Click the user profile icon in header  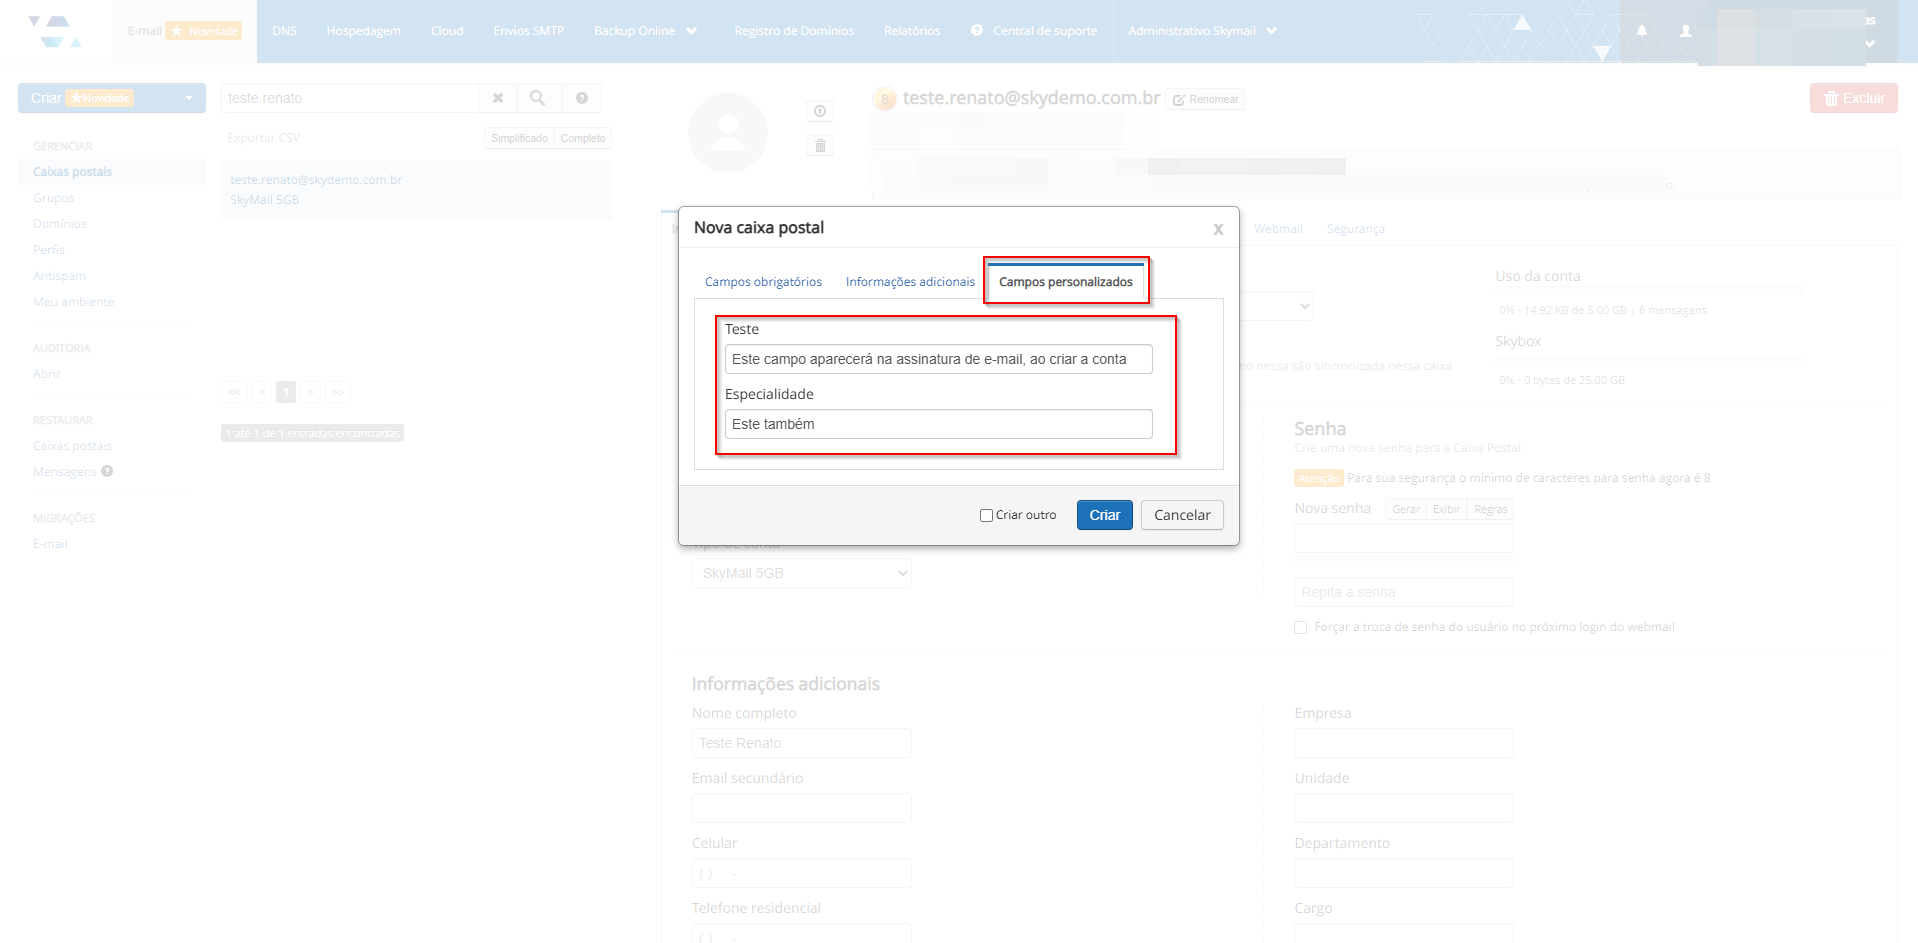click(1686, 31)
